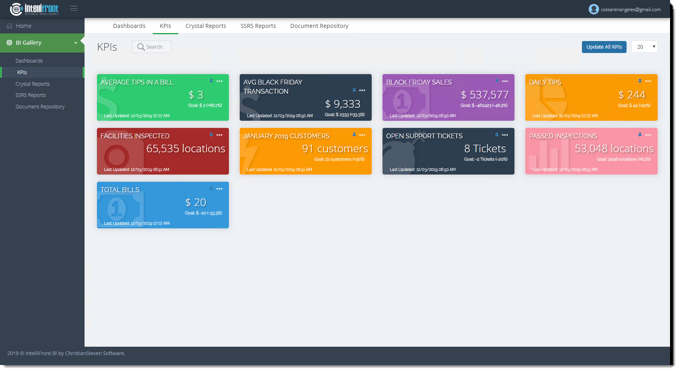Image resolution: width=688 pixels, height=371 pixels.
Task: Click the BI Gallery gear icon
Action: pyautogui.click(x=9, y=43)
